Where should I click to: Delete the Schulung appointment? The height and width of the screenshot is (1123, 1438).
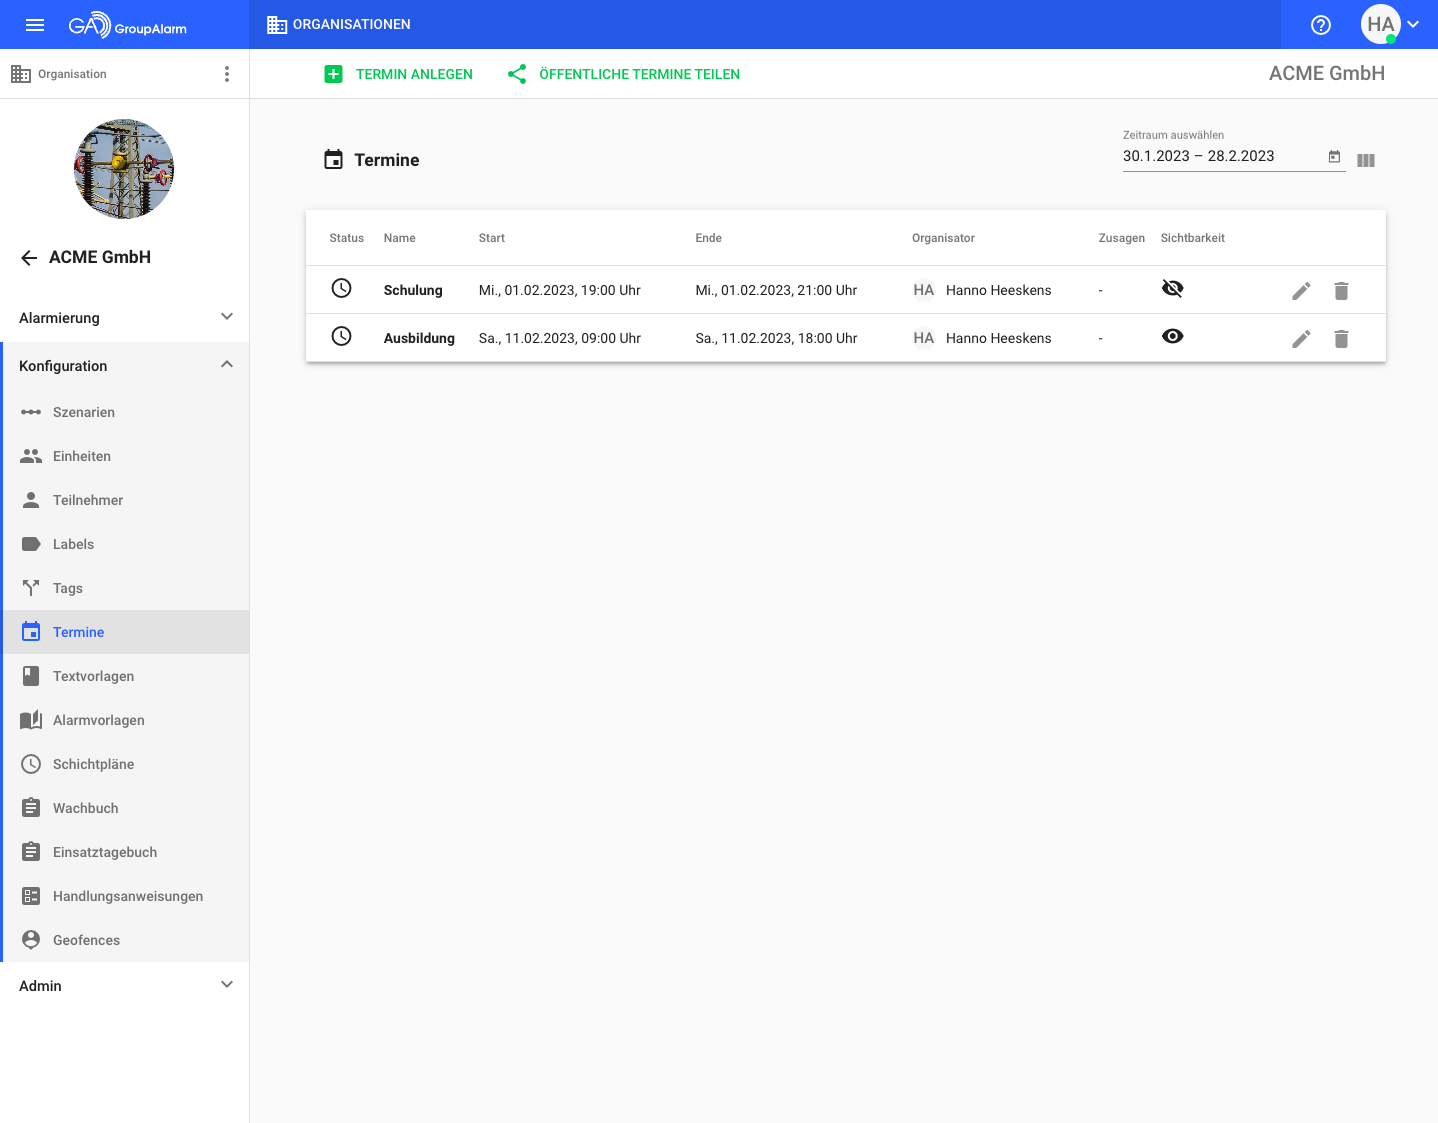(1341, 291)
